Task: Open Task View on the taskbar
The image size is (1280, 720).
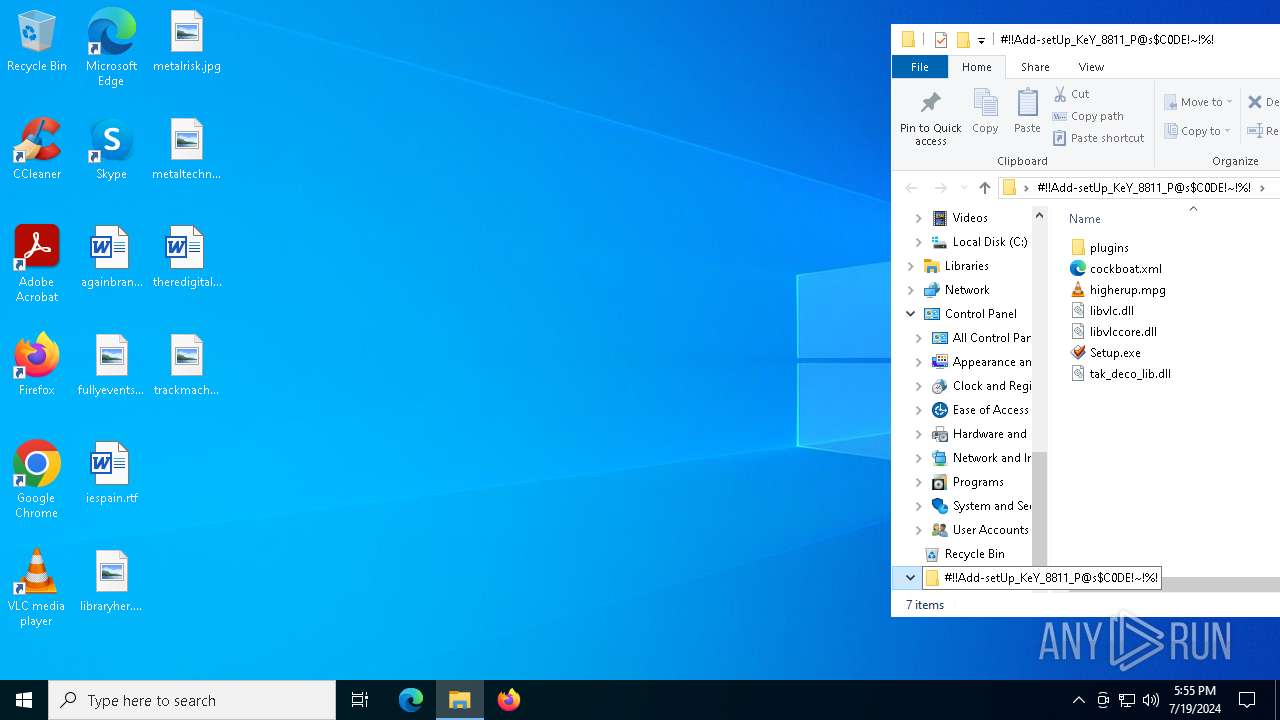Action: pyautogui.click(x=360, y=700)
